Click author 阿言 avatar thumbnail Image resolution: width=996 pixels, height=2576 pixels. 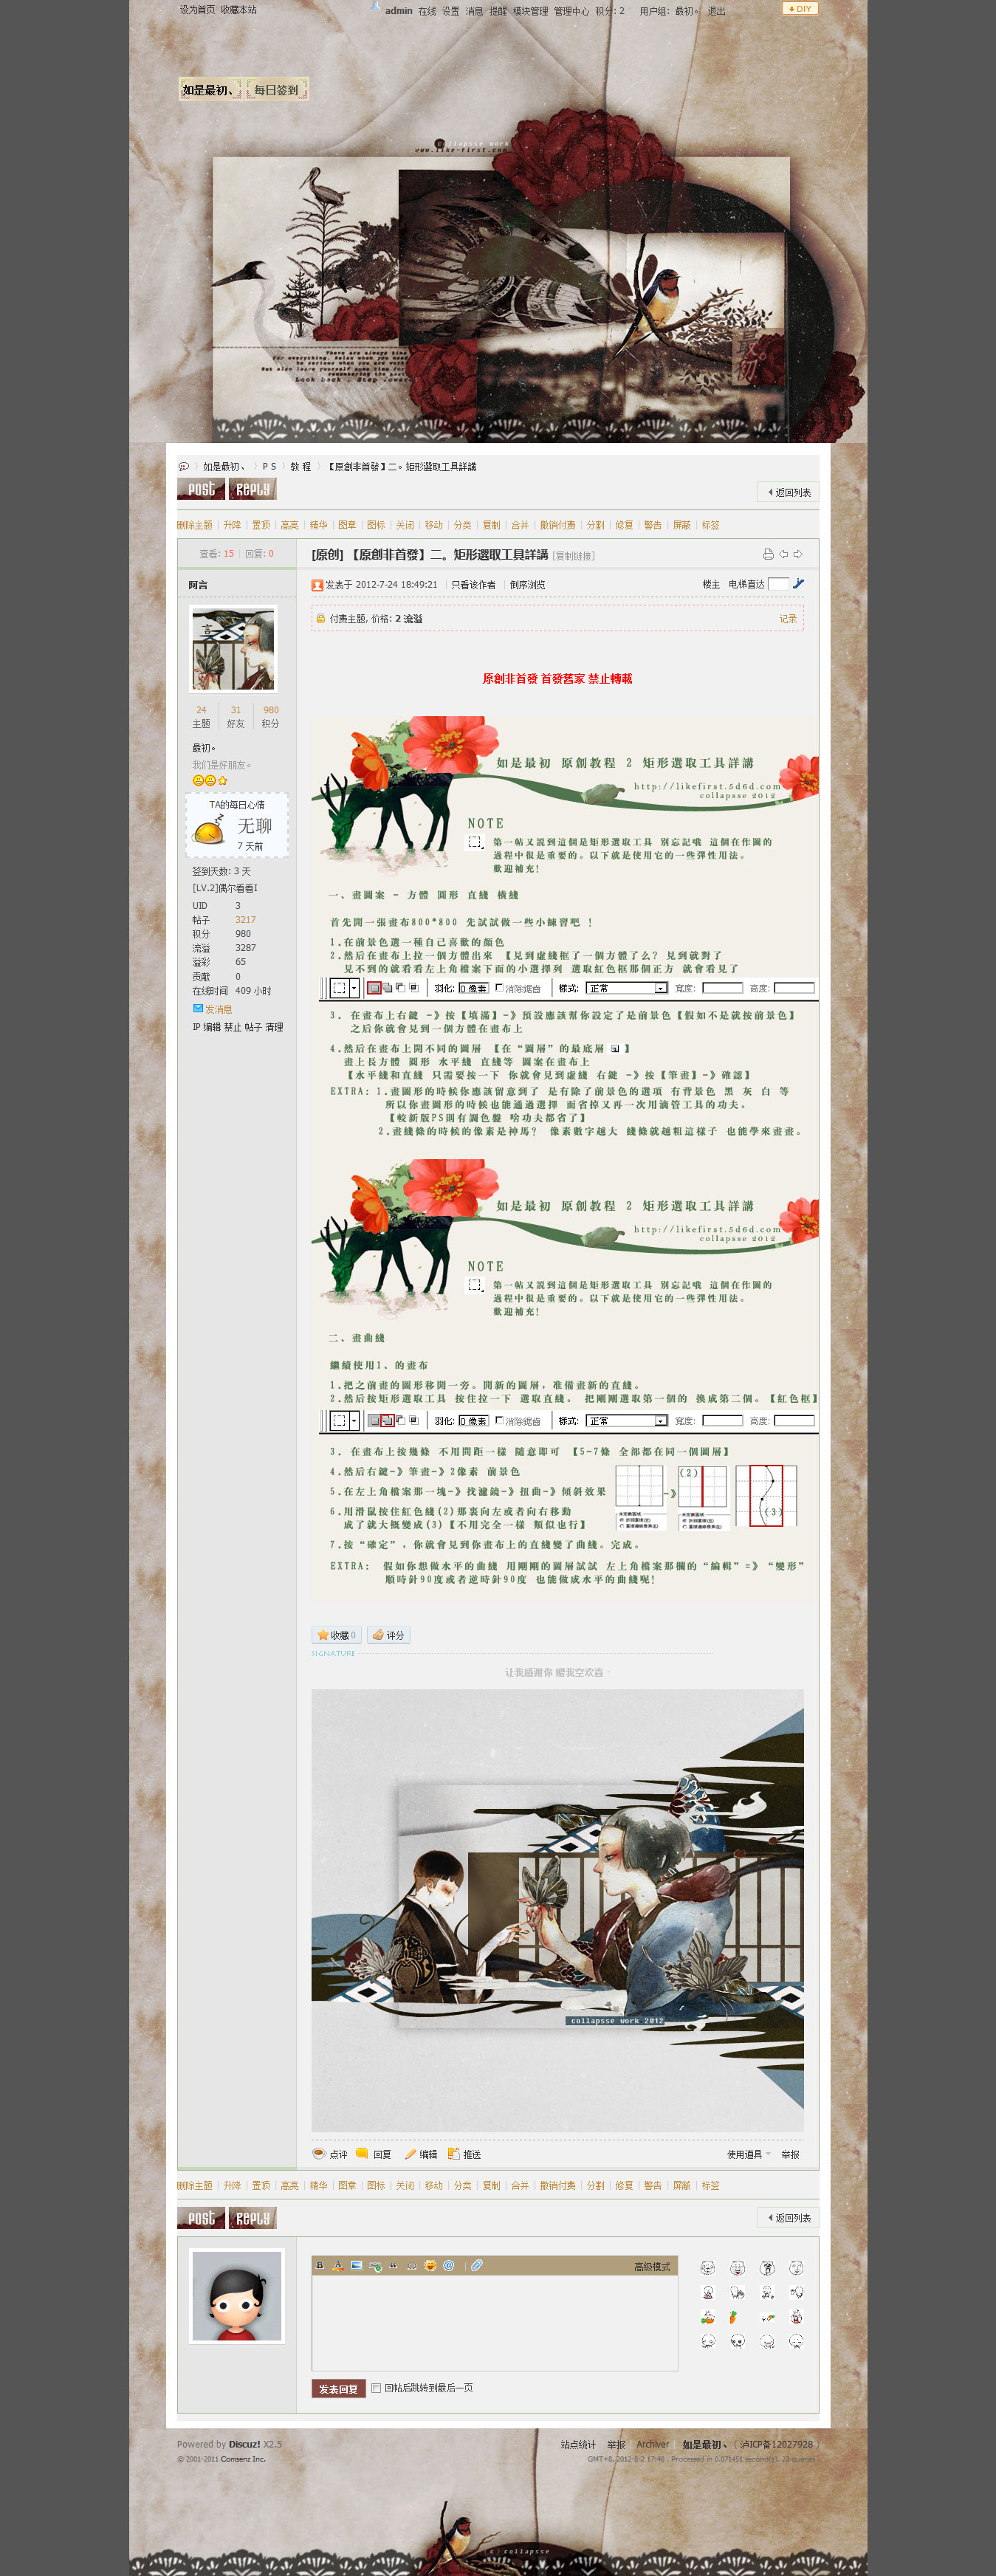click(233, 649)
